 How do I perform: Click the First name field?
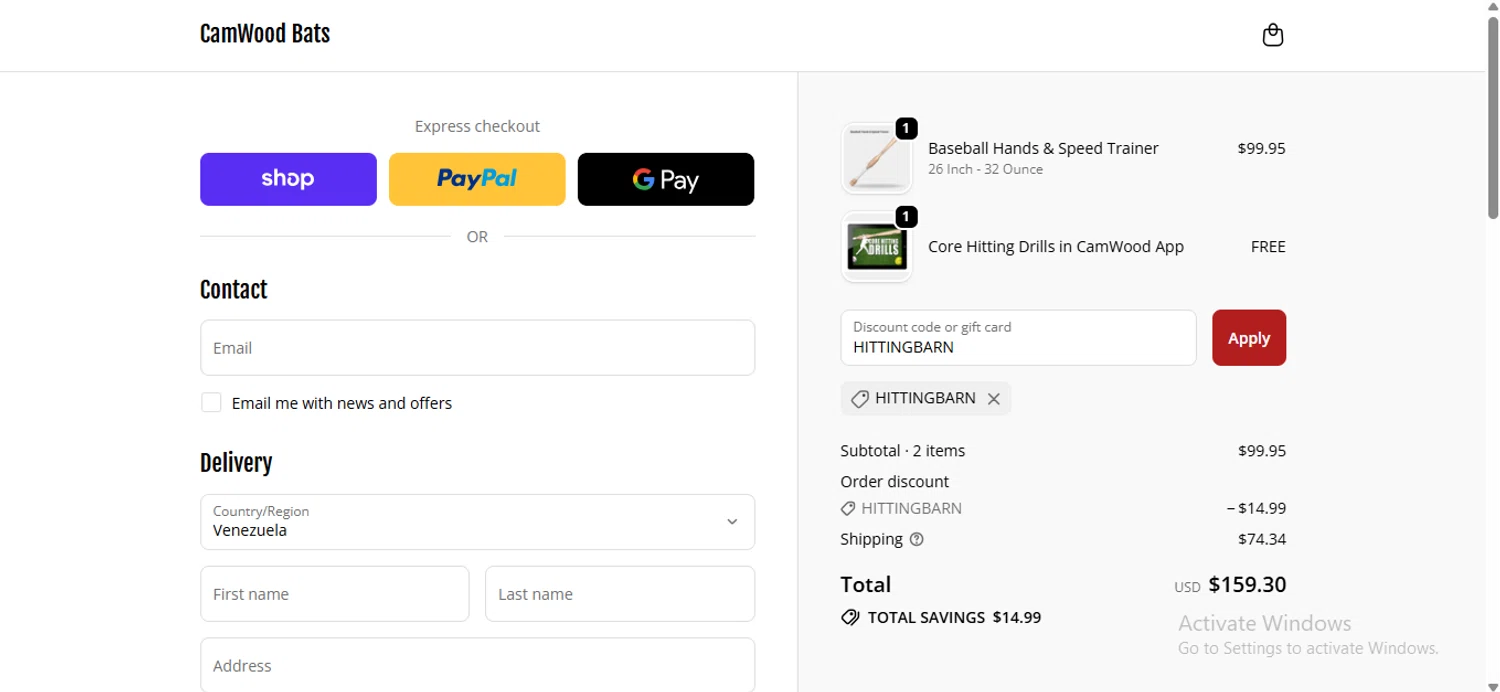point(335,594)
